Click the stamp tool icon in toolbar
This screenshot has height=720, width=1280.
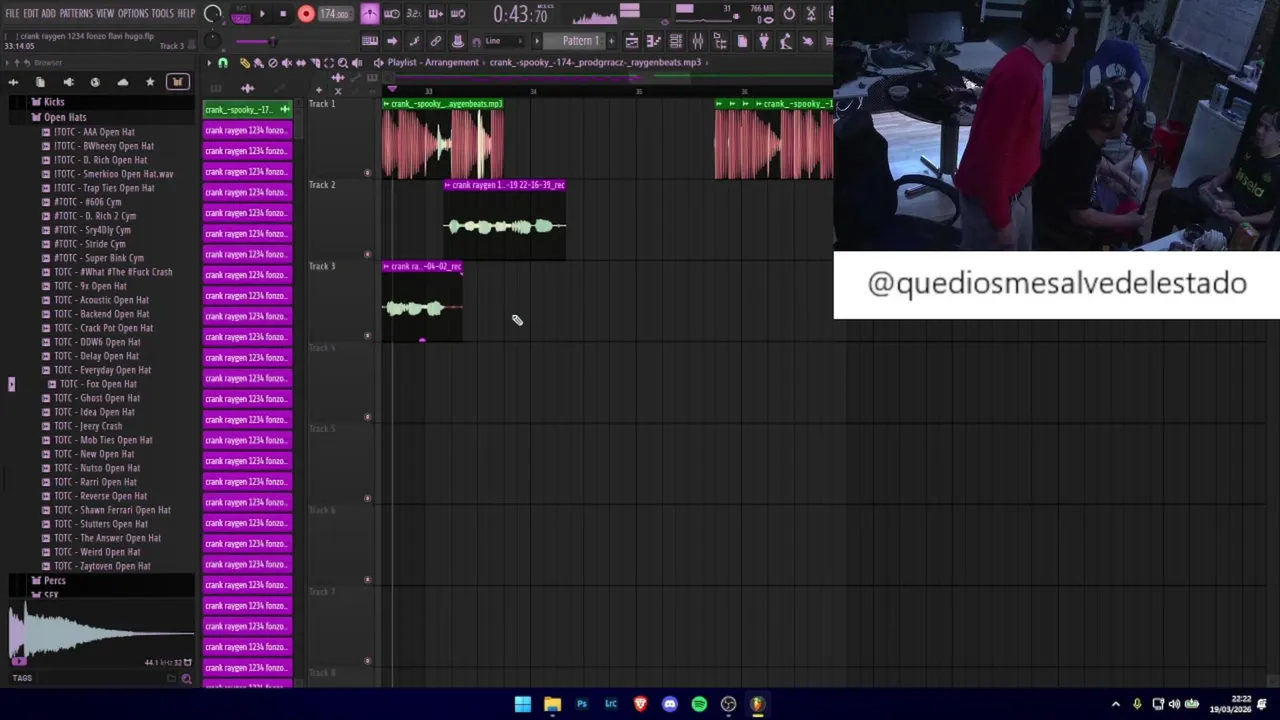click(x=458, y=41)
